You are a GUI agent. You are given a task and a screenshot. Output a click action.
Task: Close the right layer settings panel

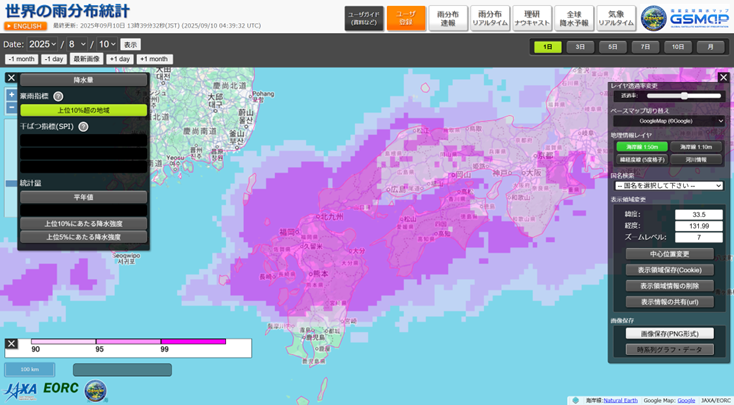(x=723, y=77)
